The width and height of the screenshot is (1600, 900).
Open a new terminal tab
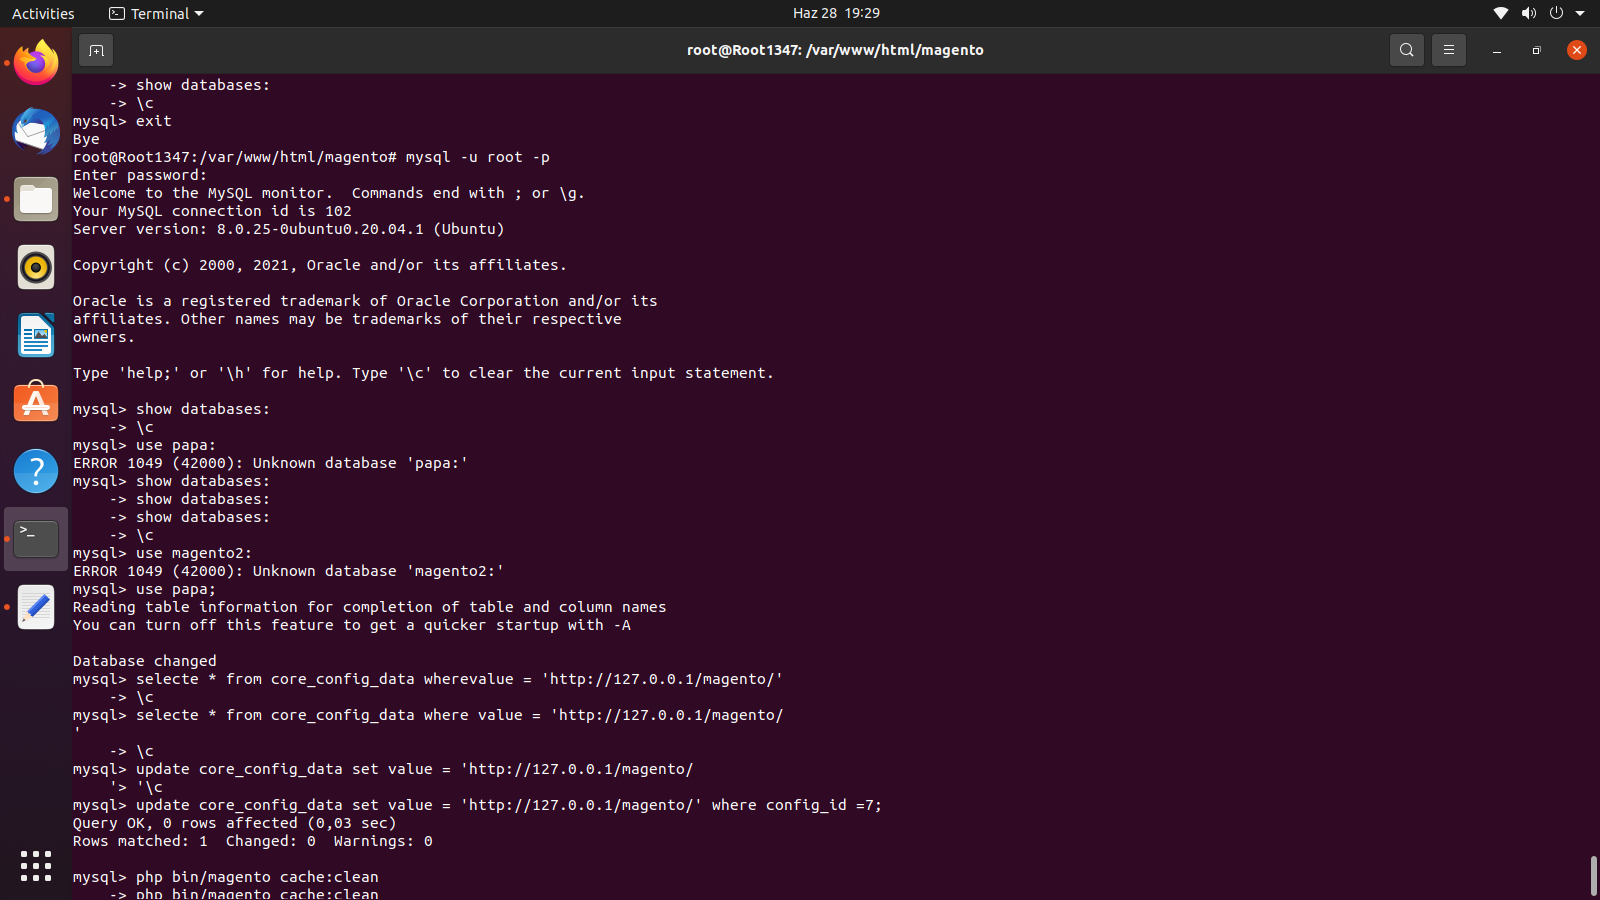(96, 50)
